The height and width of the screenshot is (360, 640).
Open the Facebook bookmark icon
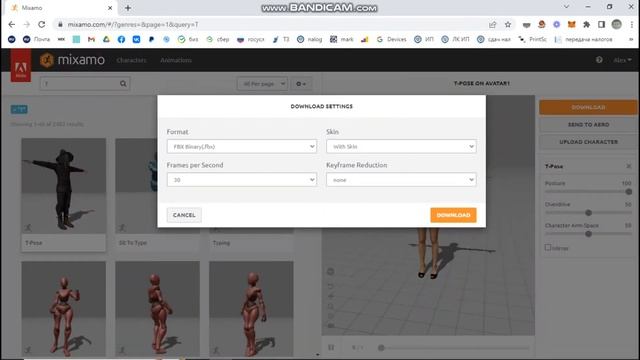pos(121,39)
